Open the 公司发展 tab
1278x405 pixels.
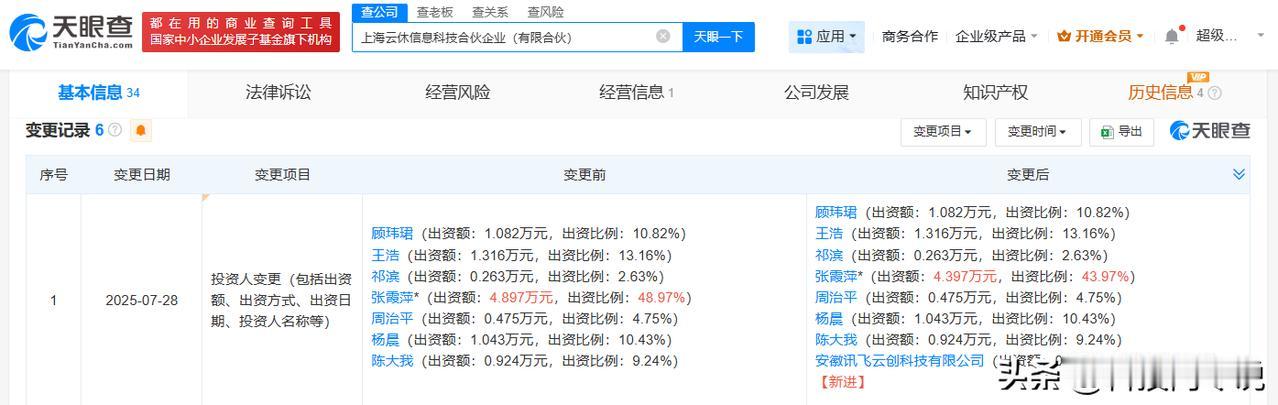(816, 92)
